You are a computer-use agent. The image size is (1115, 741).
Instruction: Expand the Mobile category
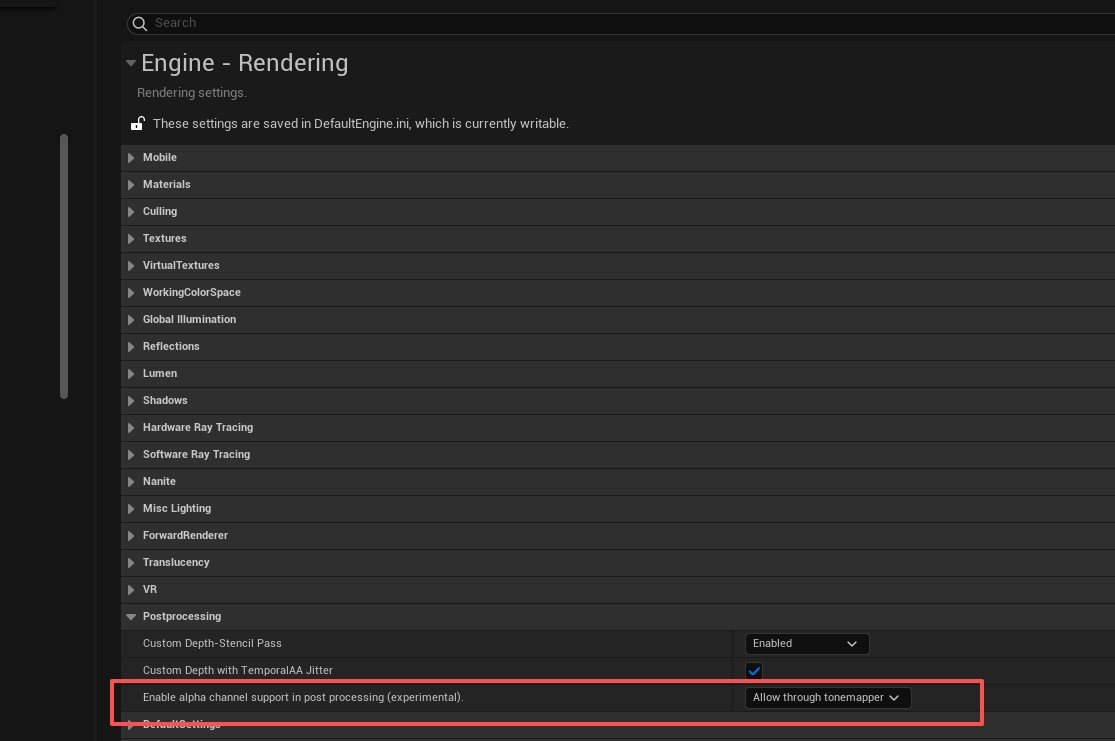131,158
